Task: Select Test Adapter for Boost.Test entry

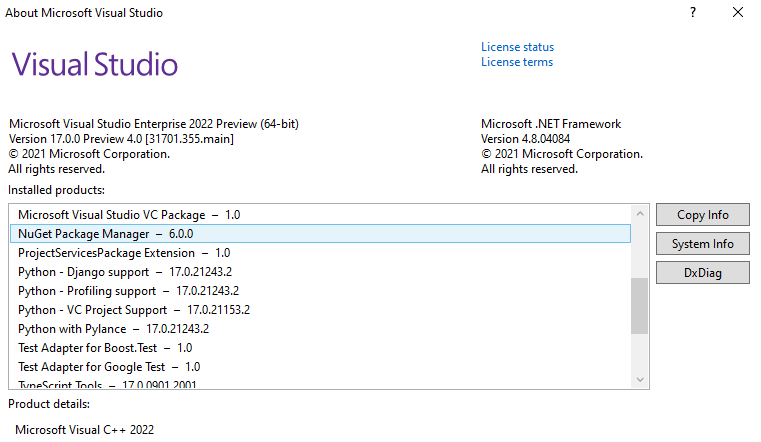Action: tap(320, 348)
